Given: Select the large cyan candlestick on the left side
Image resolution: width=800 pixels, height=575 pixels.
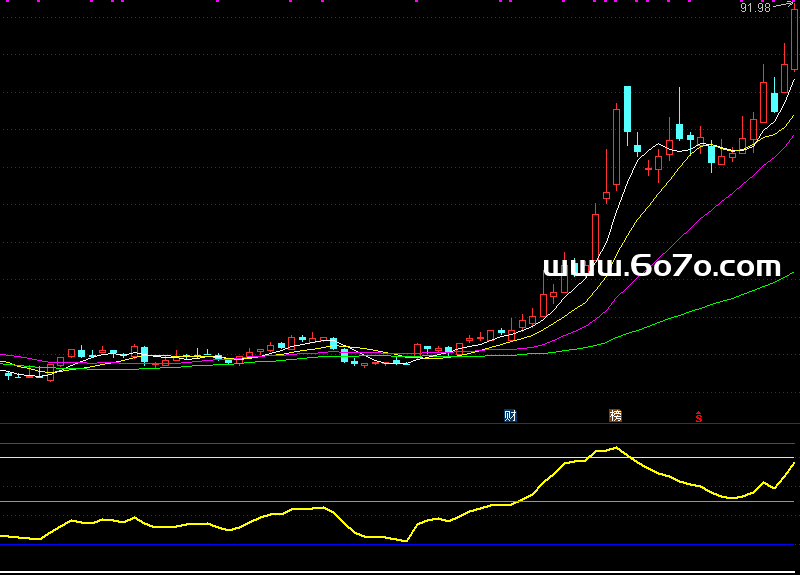Looking at the screenshot, I should (144, 354).
